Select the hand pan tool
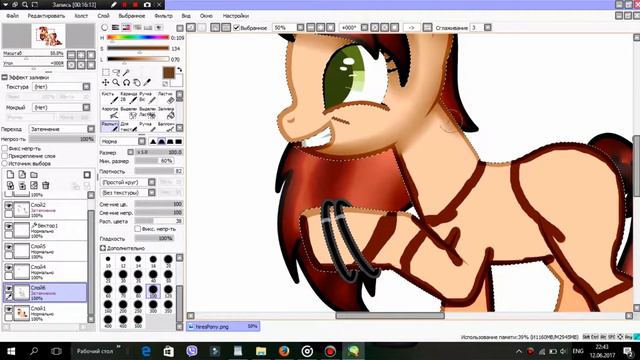The width and height of the screenshot is (640, 360). pos(137,82)
